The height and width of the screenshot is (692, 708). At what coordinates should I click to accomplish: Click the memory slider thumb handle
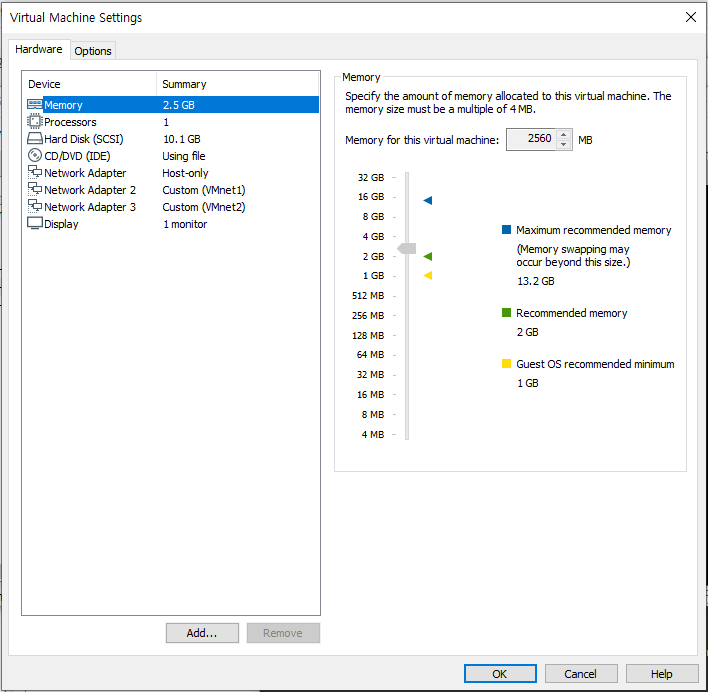(407, 248)
